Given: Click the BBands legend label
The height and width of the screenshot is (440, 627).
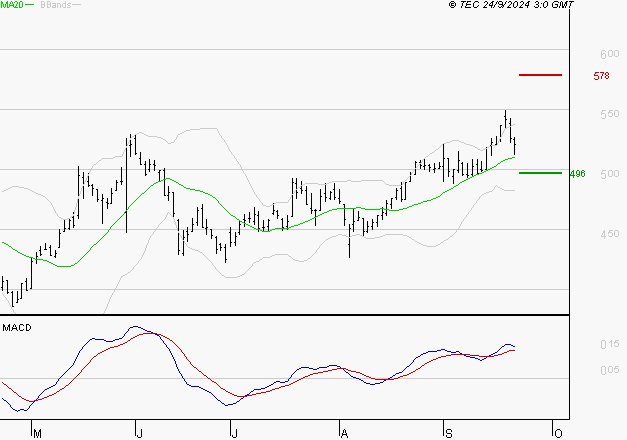Looking at the screenshot, I should 56,5.
